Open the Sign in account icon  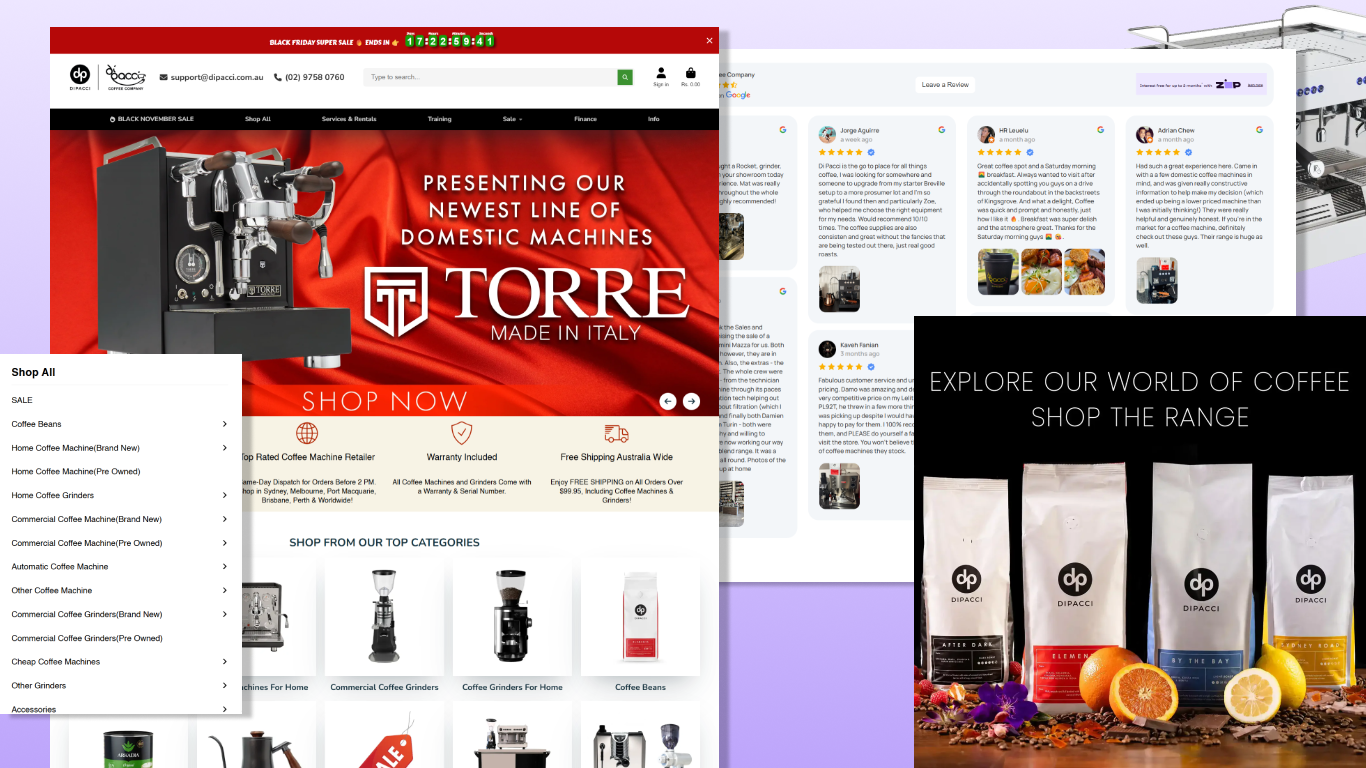pos(661,73)
